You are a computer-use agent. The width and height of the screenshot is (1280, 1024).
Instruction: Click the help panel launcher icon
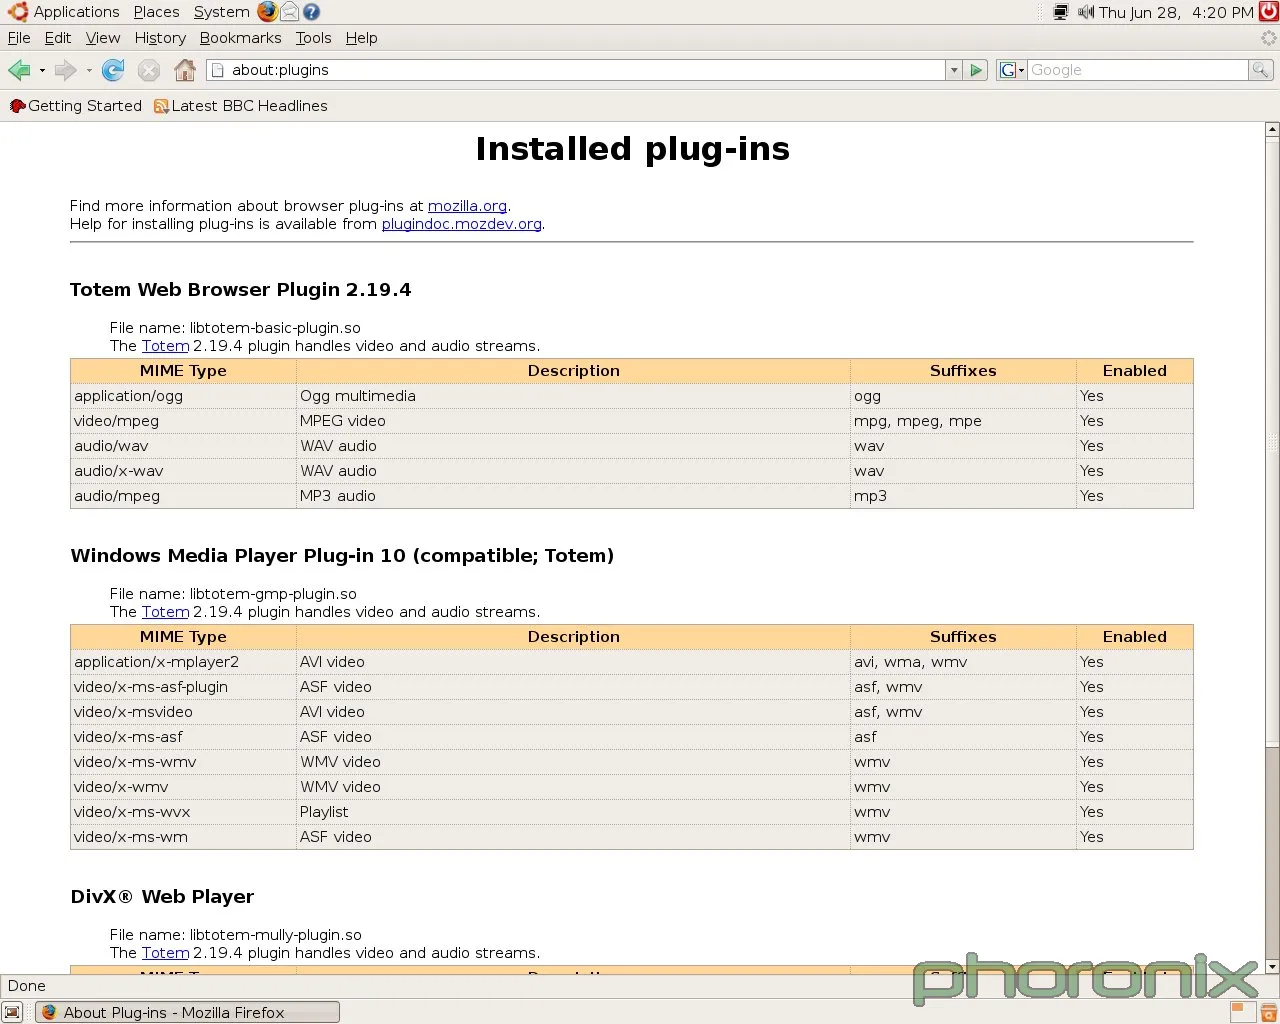(311, 12)
